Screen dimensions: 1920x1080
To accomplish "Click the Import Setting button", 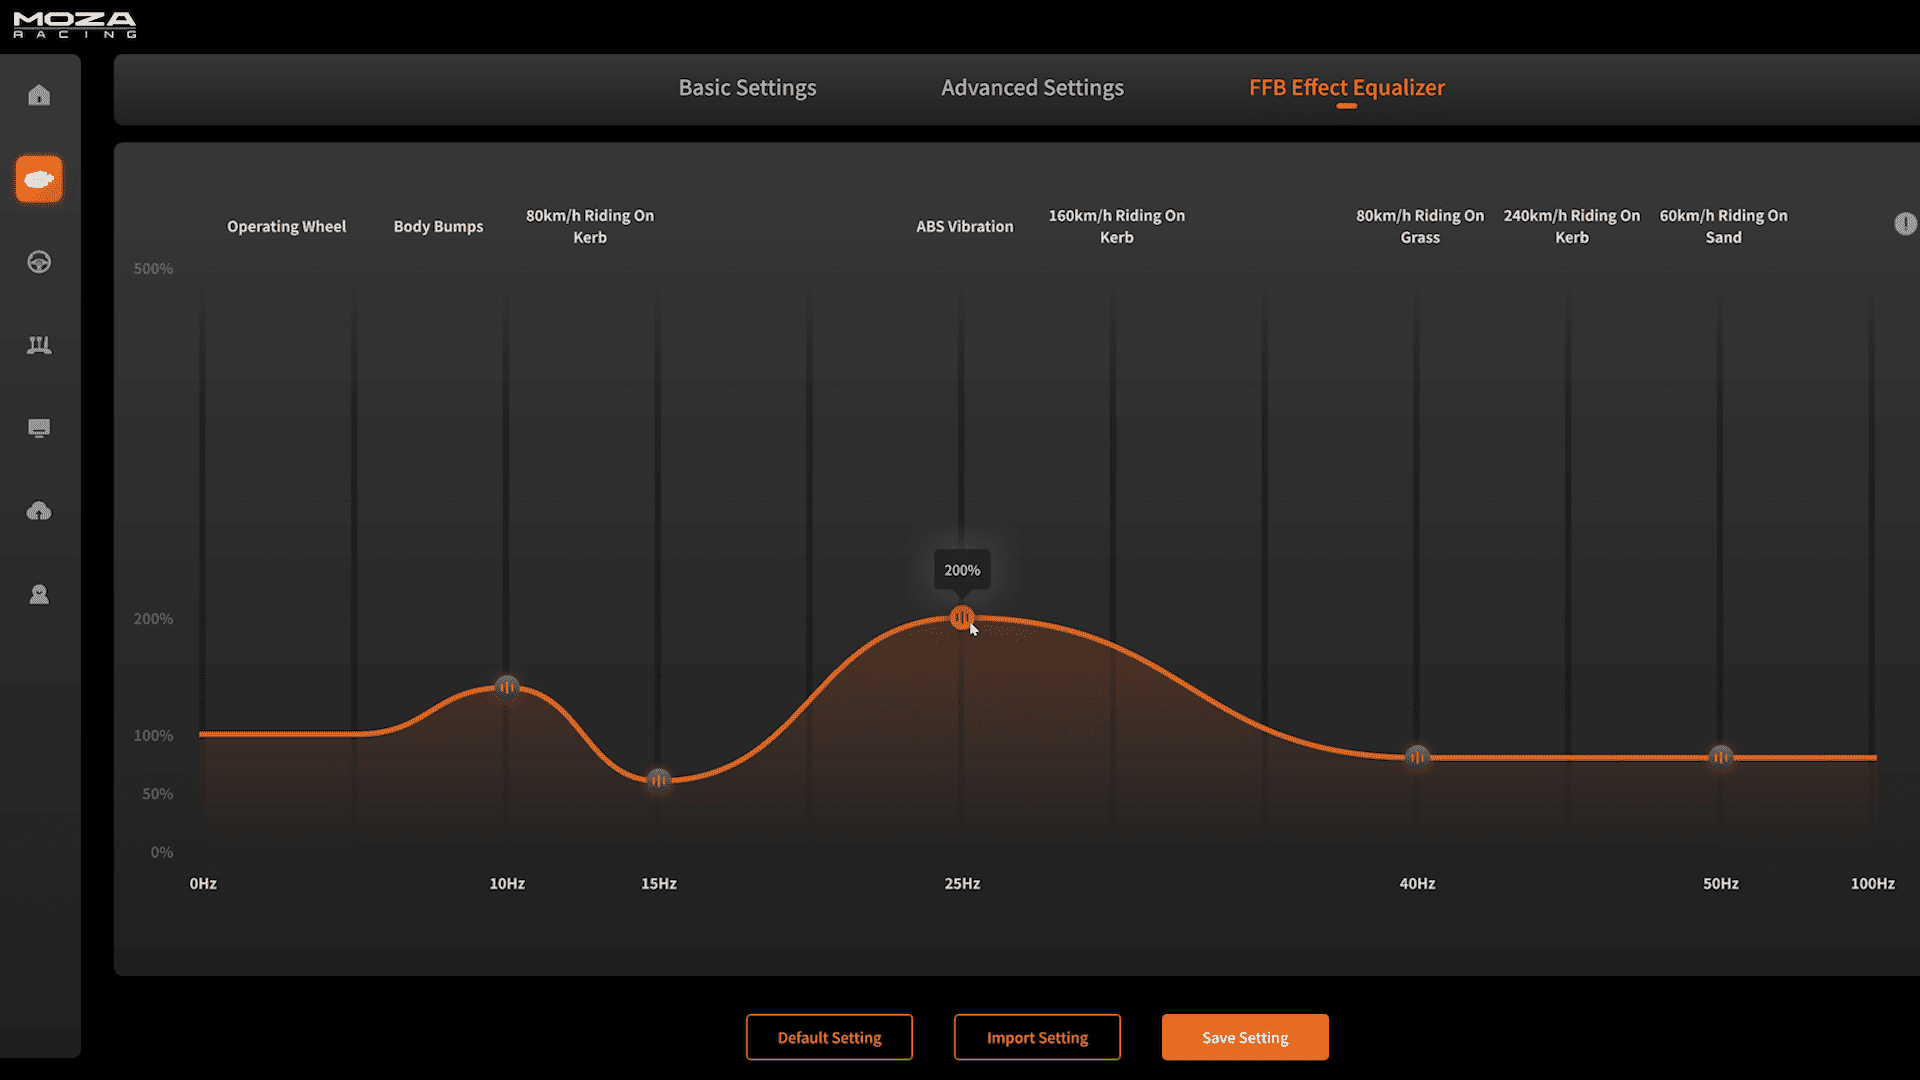I will tap(1037, 1038).
